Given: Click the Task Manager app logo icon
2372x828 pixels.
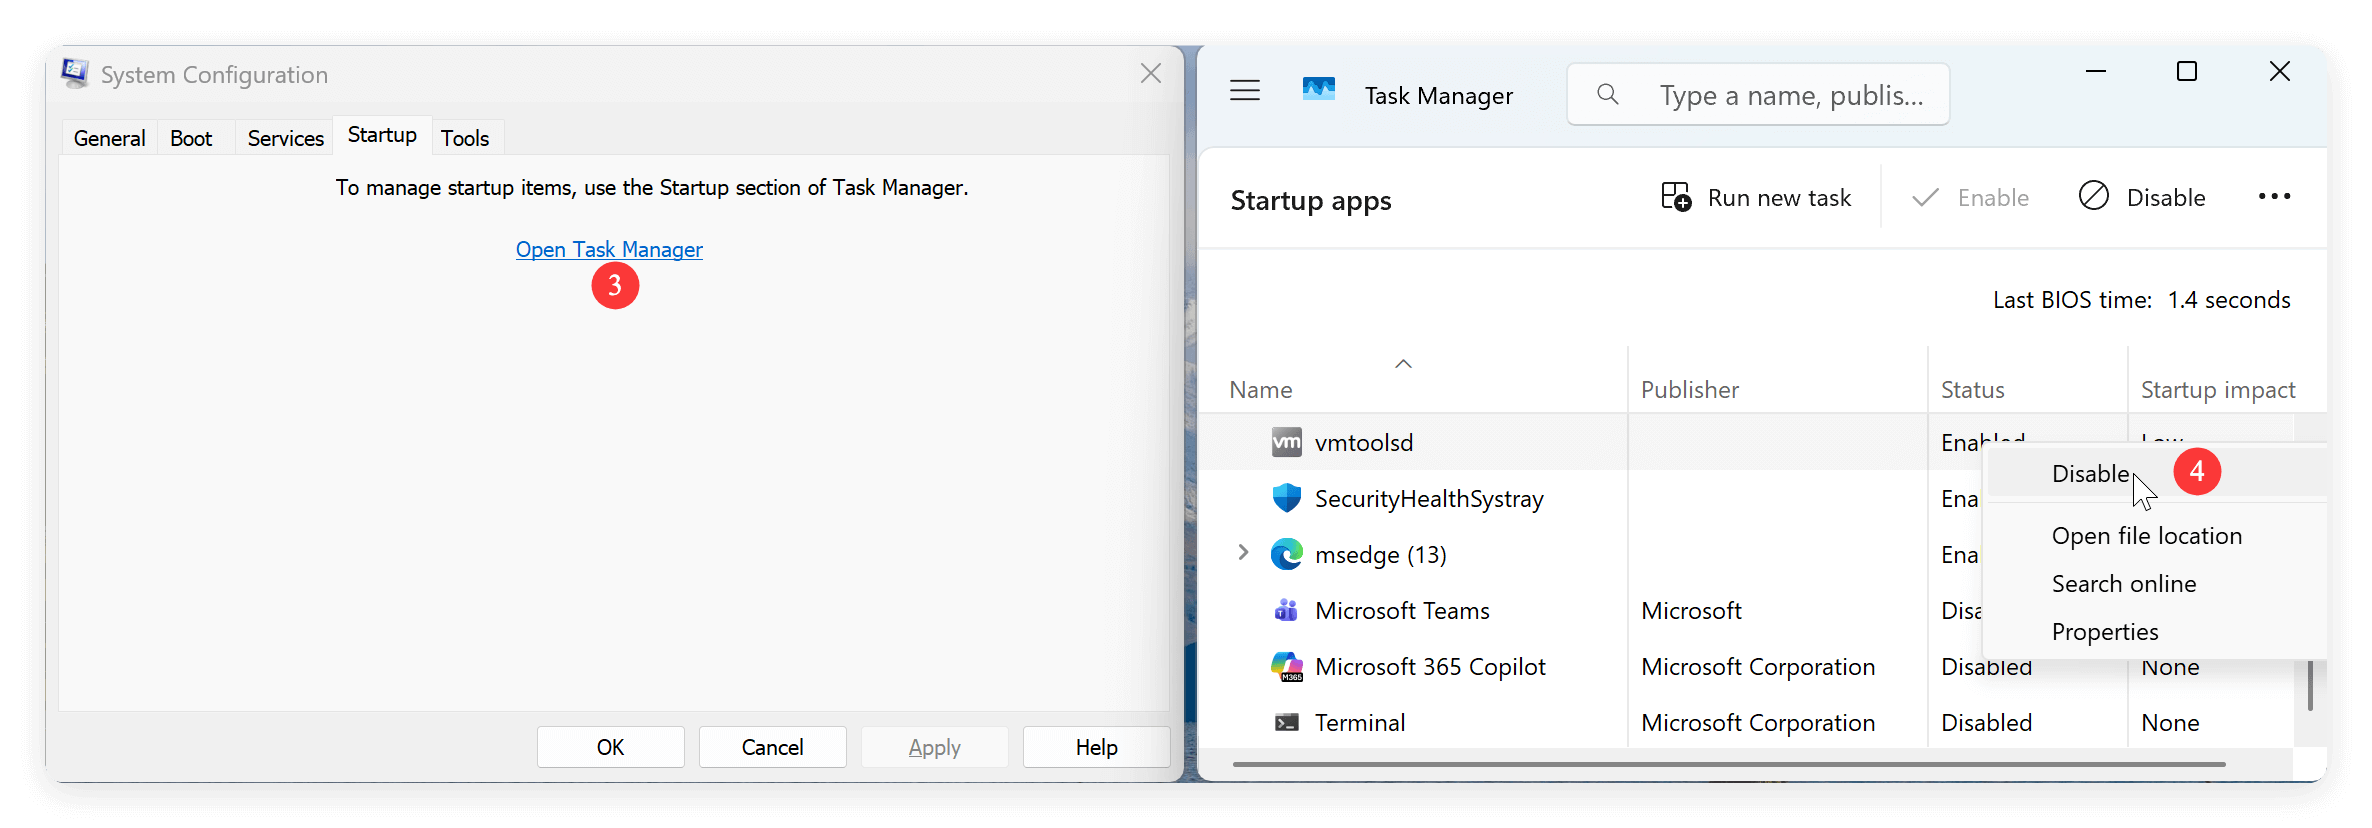Looking at the screenshot, I should (x=1319, y=90).
